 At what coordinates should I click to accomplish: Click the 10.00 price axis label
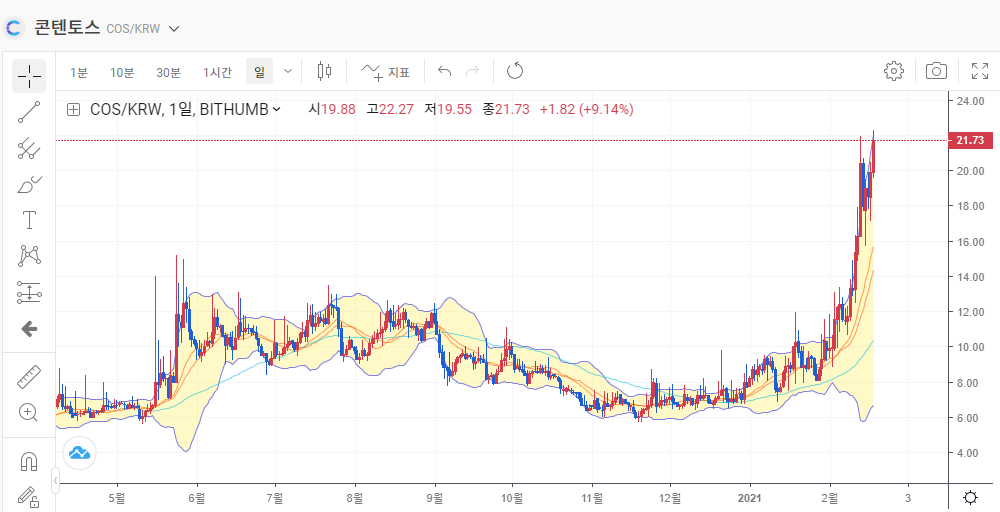(969, 347)
